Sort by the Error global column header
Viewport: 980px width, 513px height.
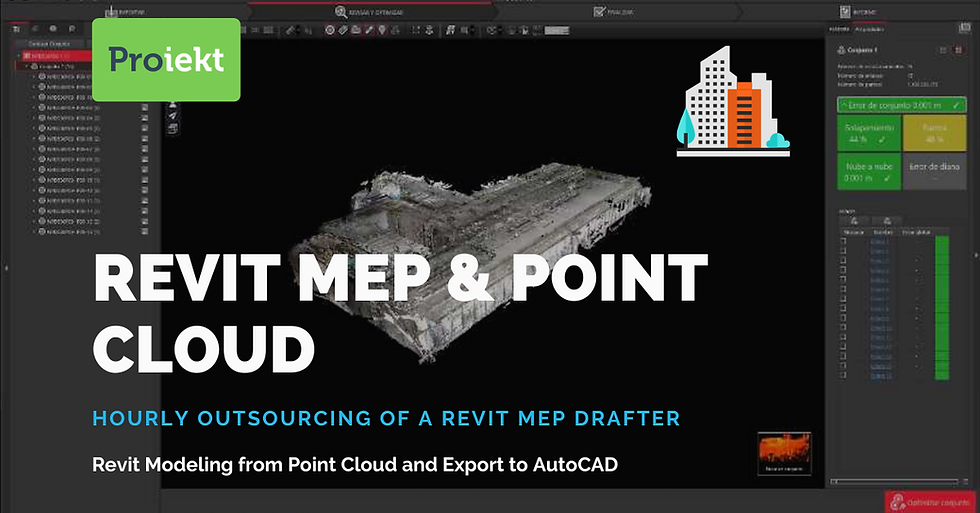[x=916, y=232]
